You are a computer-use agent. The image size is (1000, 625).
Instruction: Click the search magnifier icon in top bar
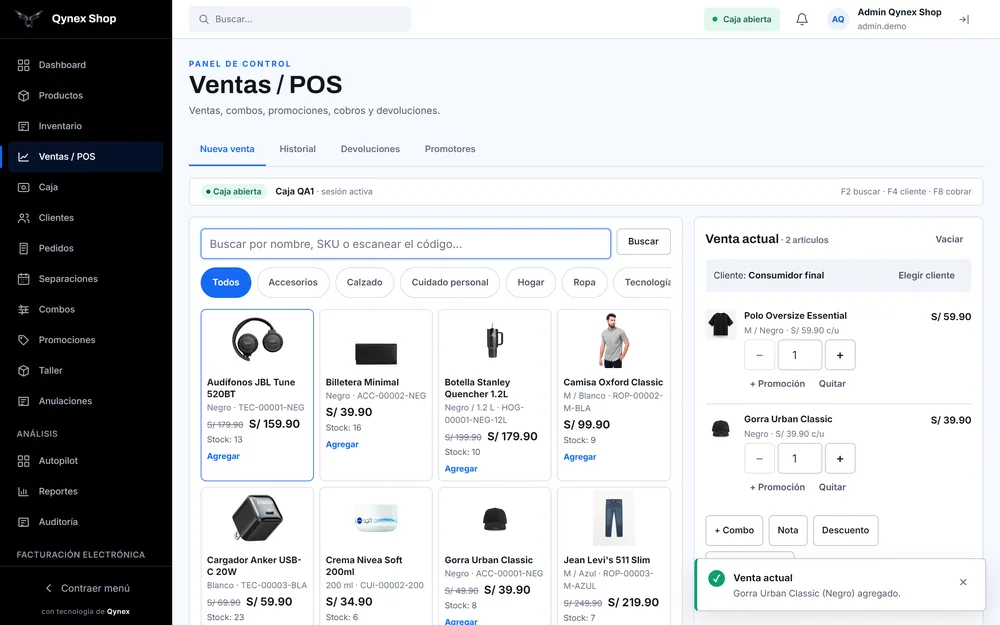(x=203, y=19)
